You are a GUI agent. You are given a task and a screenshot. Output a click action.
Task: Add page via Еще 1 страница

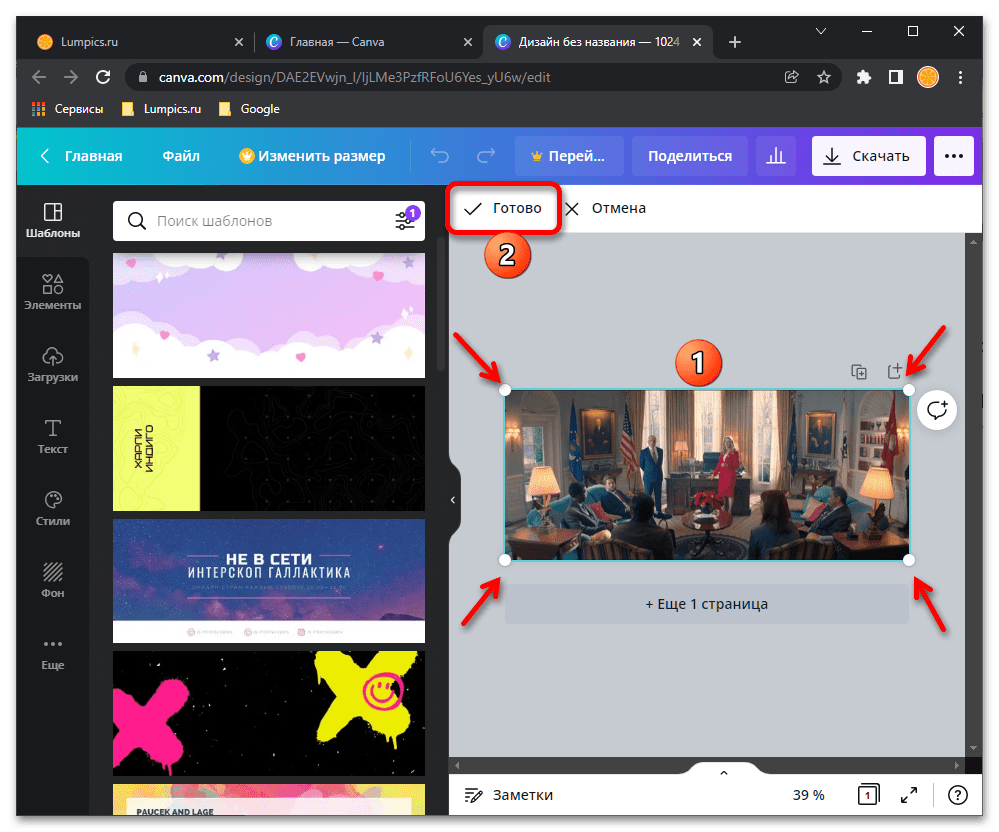coord(706,604)
